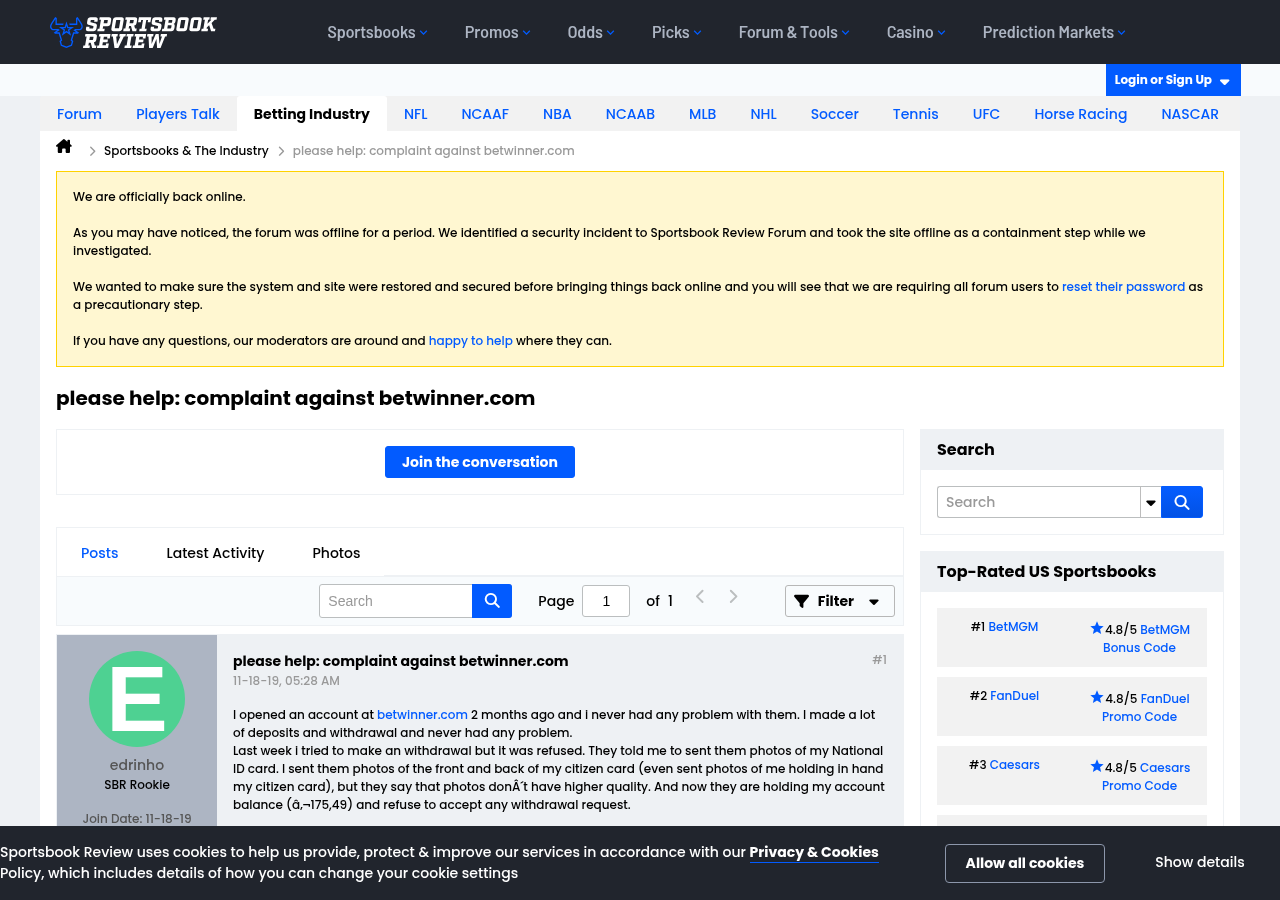This screenshot has height=900, width=1280.
Task: Click the post number #1 link
Action: pos(879,659)
